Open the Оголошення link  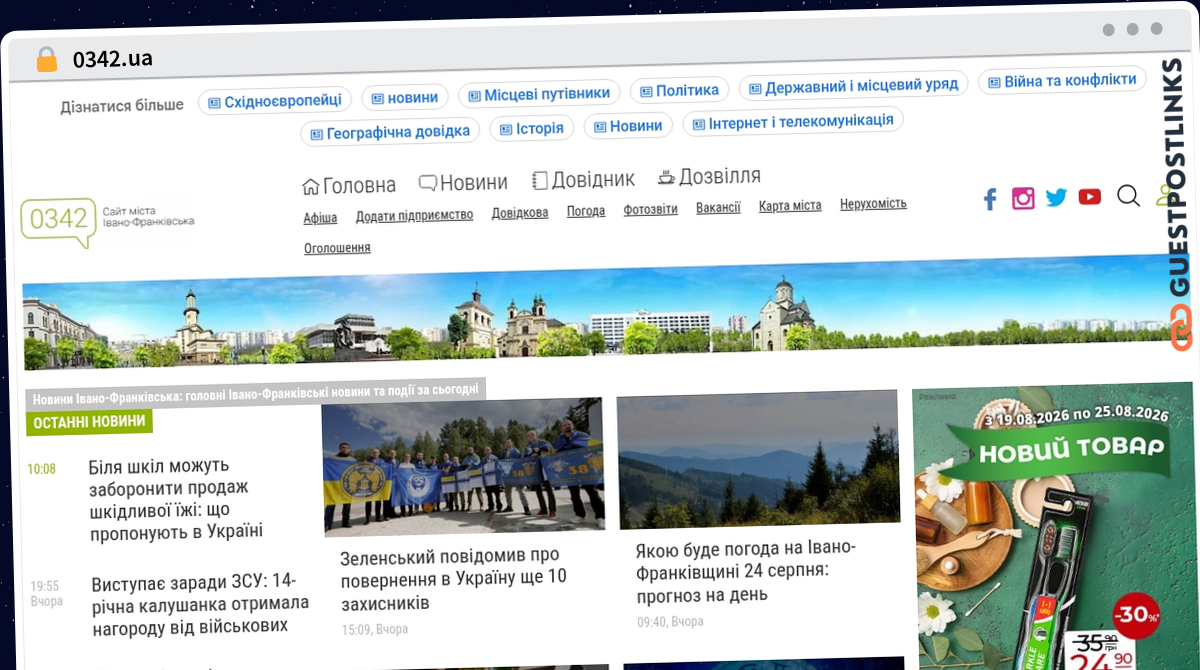pos(337,247)
